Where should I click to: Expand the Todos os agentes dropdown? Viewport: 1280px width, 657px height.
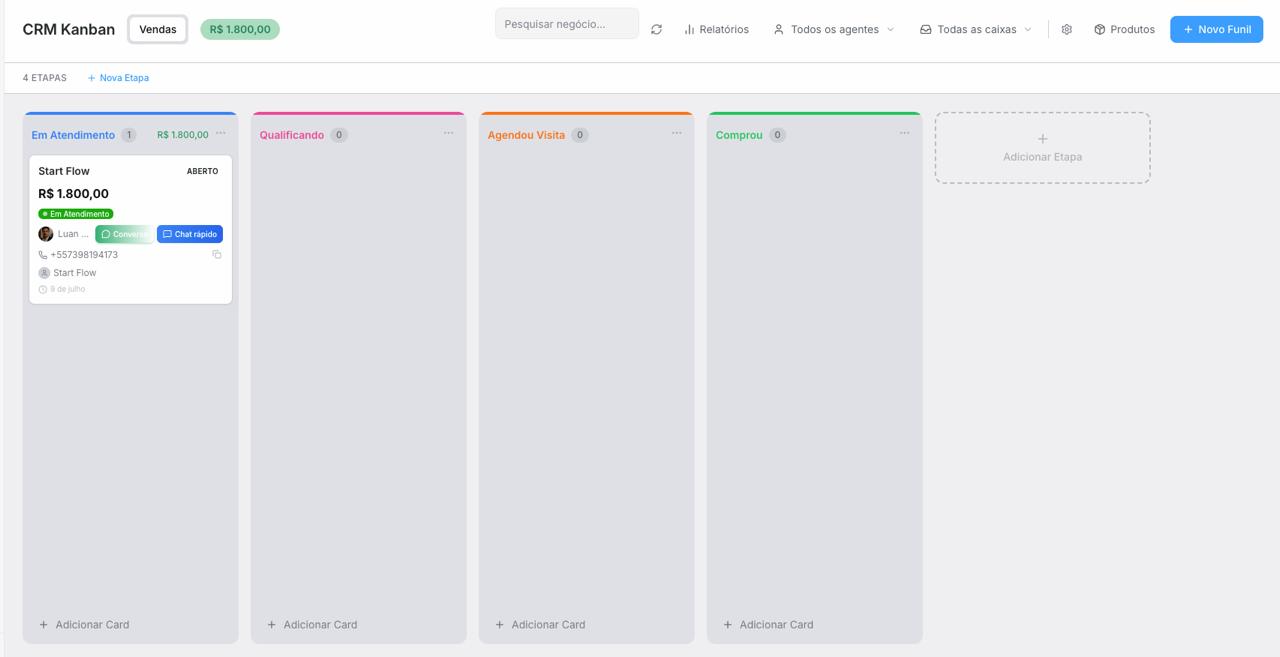[x=833, y=29]
